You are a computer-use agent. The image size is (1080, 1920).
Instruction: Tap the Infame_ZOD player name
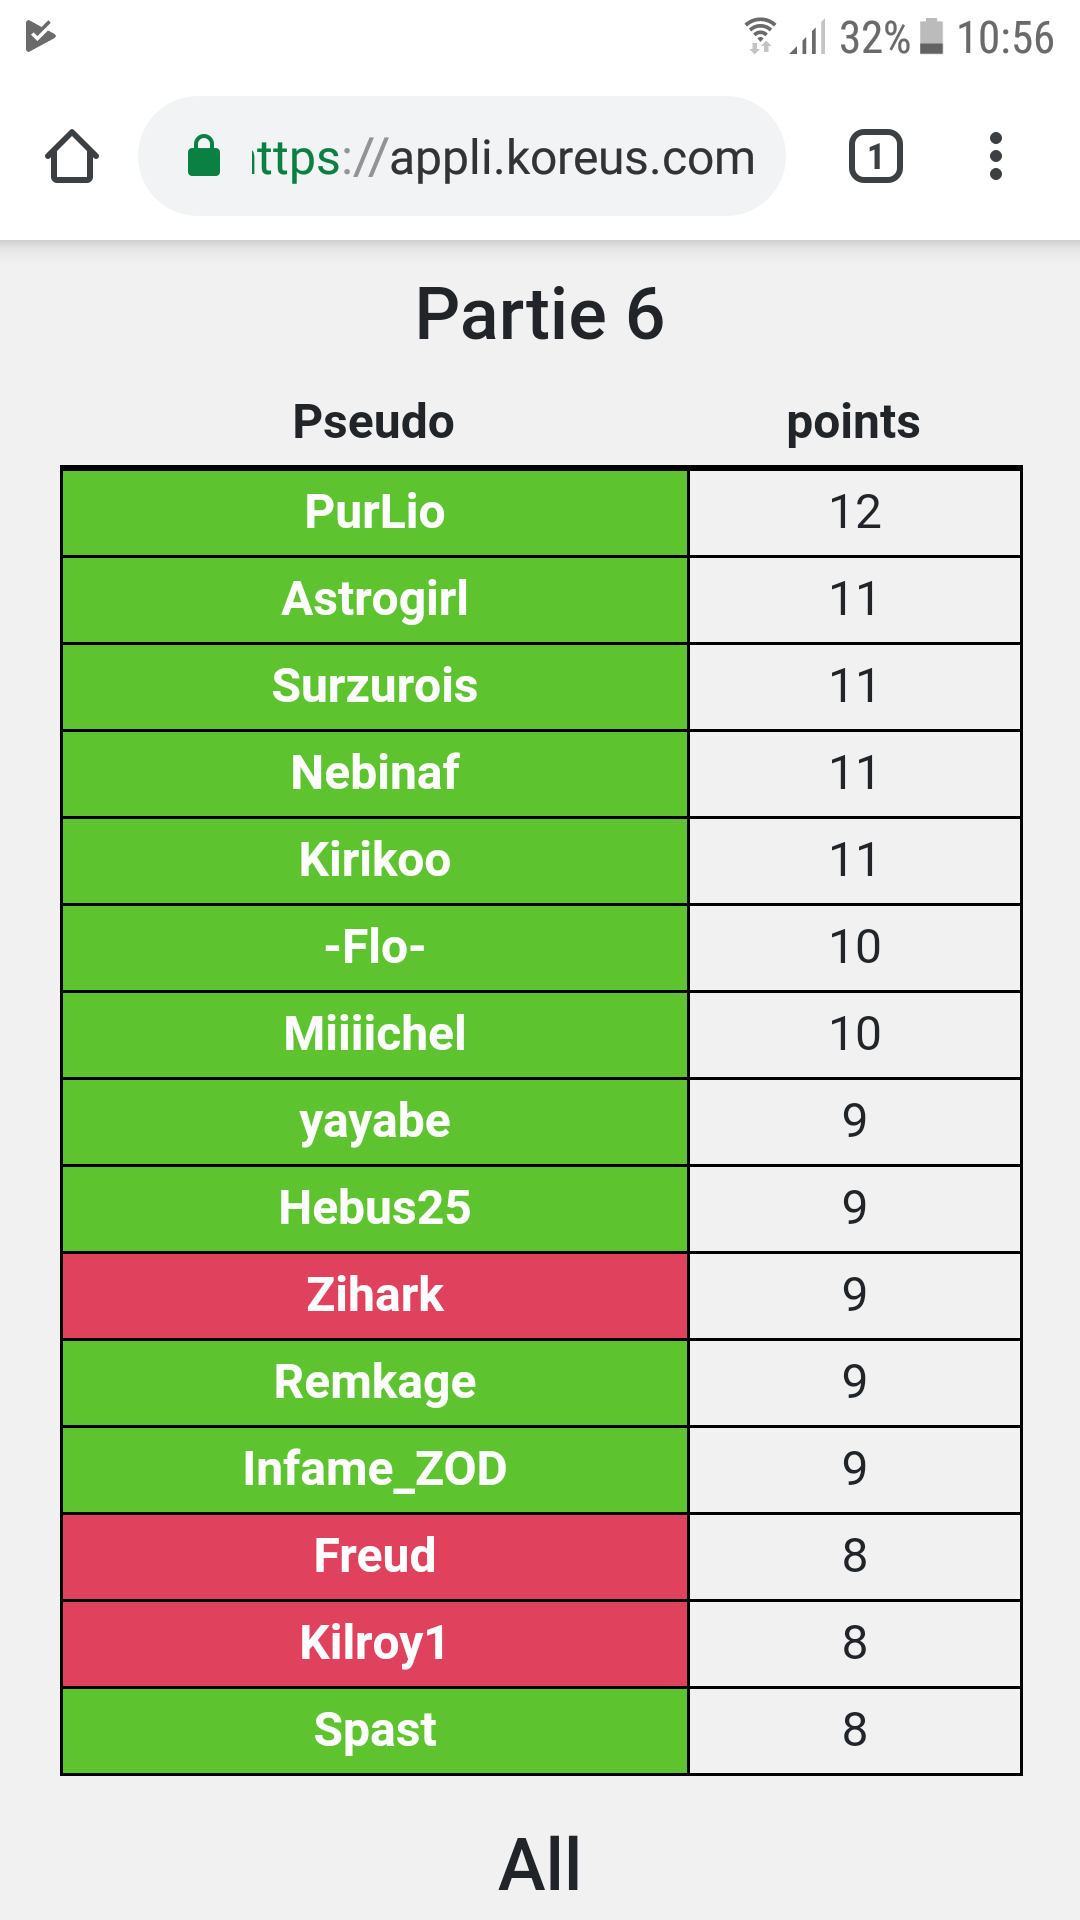pyautogui.click(x=375, y=1469)
